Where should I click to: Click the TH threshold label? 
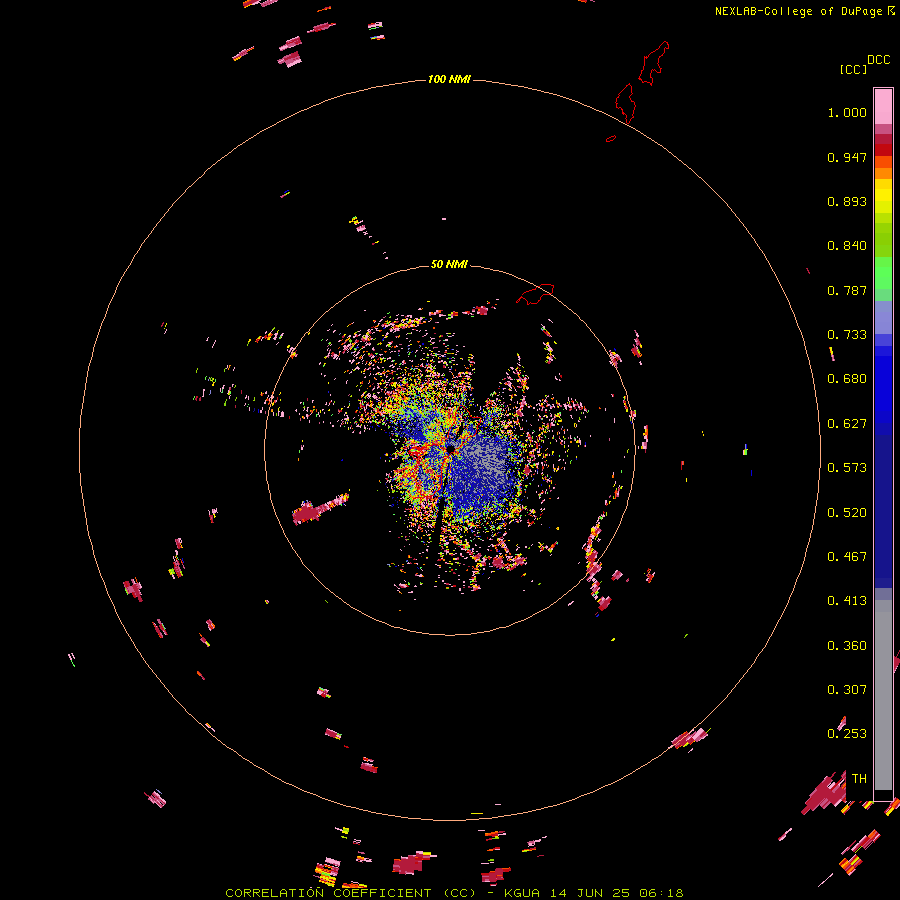(859, 779)
